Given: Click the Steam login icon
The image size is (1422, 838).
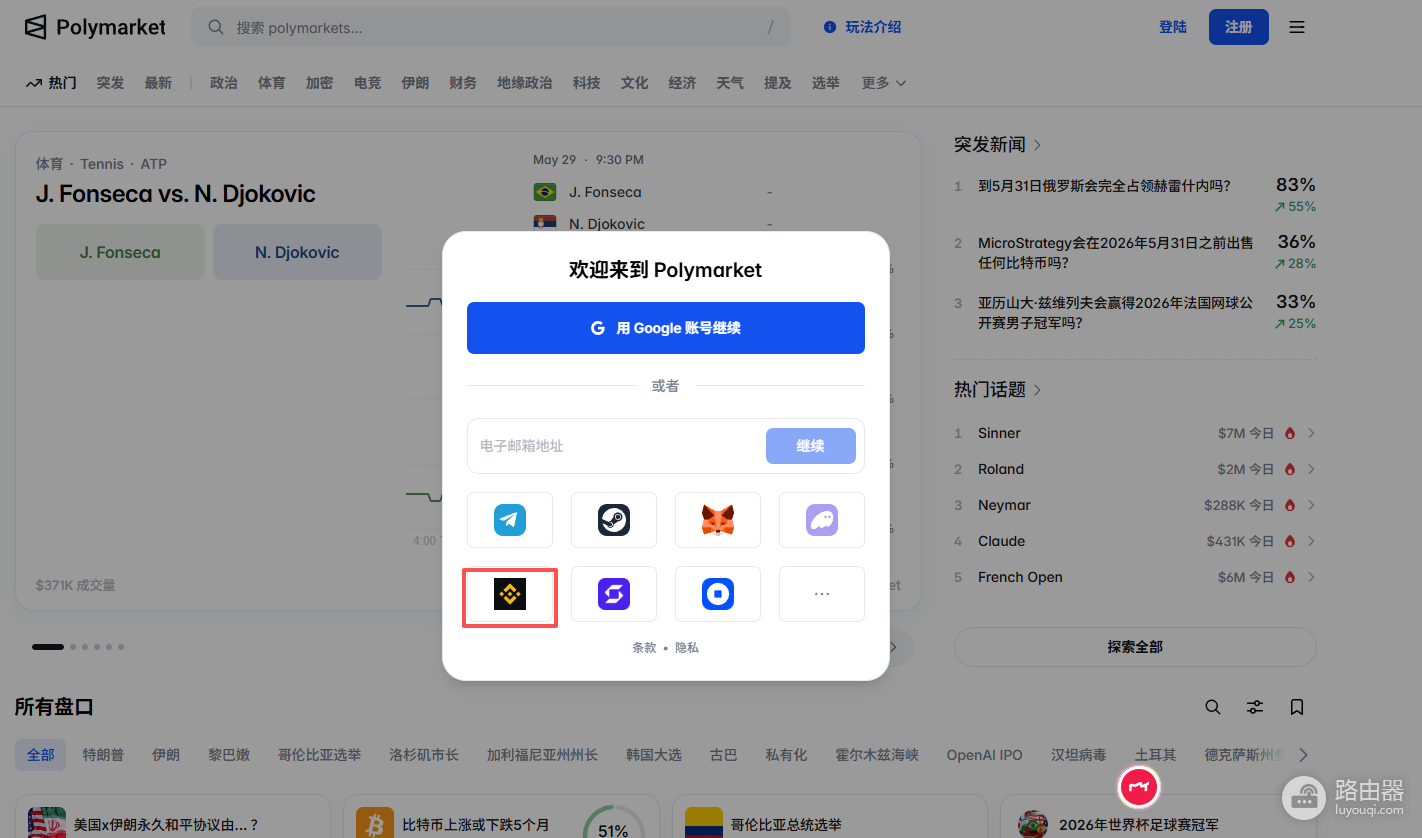Looking at the screenshot, I should click(614, 520).
